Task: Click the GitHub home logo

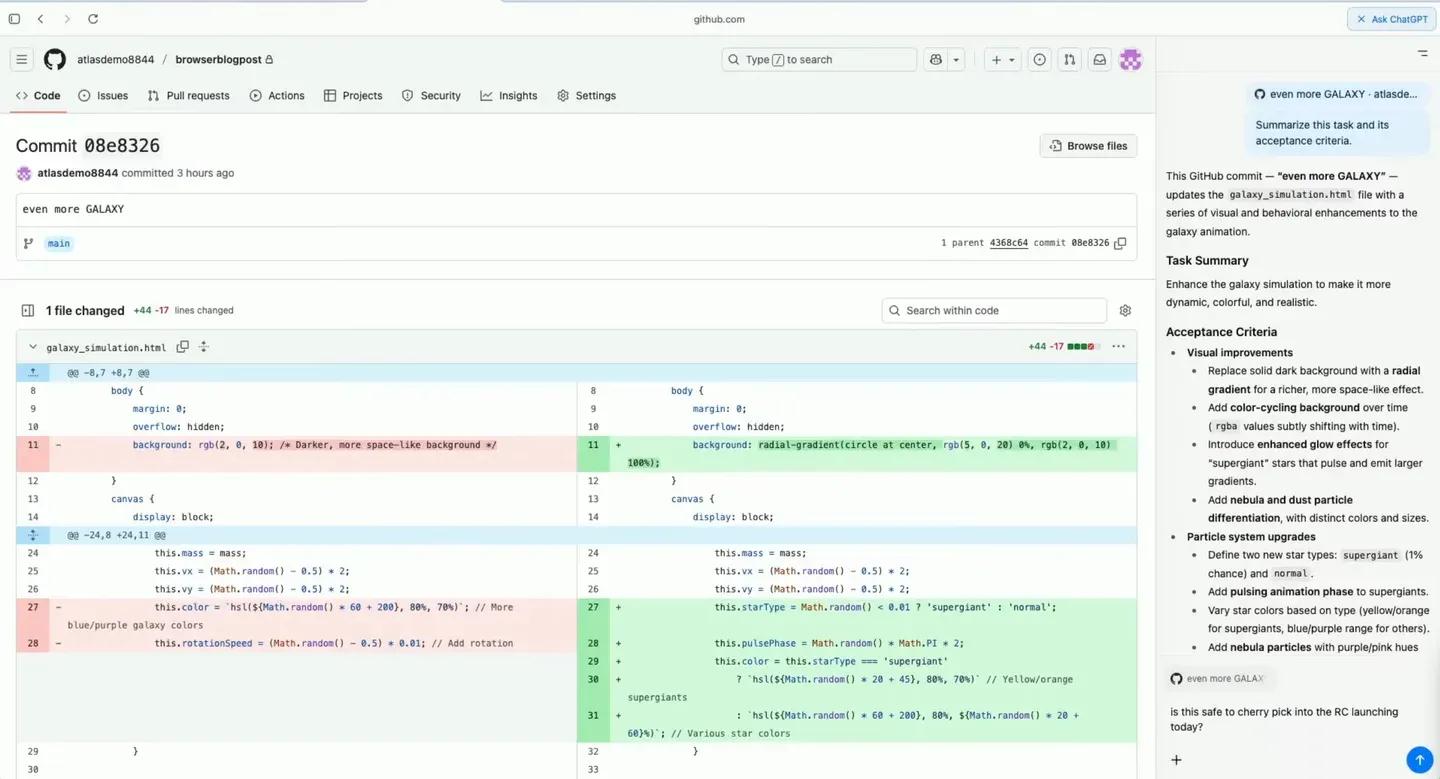Action: coord(54,59)
